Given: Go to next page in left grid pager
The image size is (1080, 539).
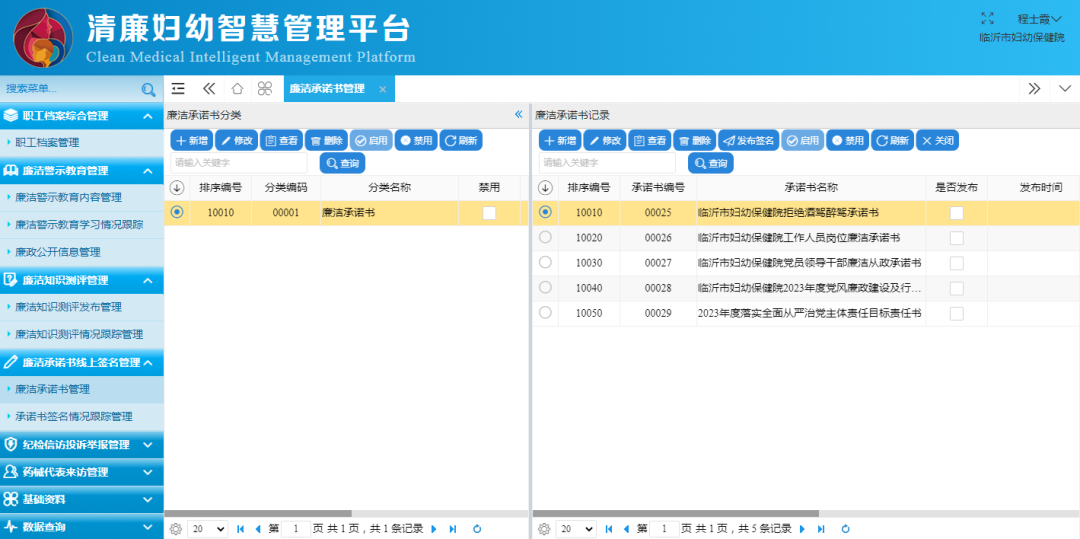Looking at the screenshot, I should point(434,529).
